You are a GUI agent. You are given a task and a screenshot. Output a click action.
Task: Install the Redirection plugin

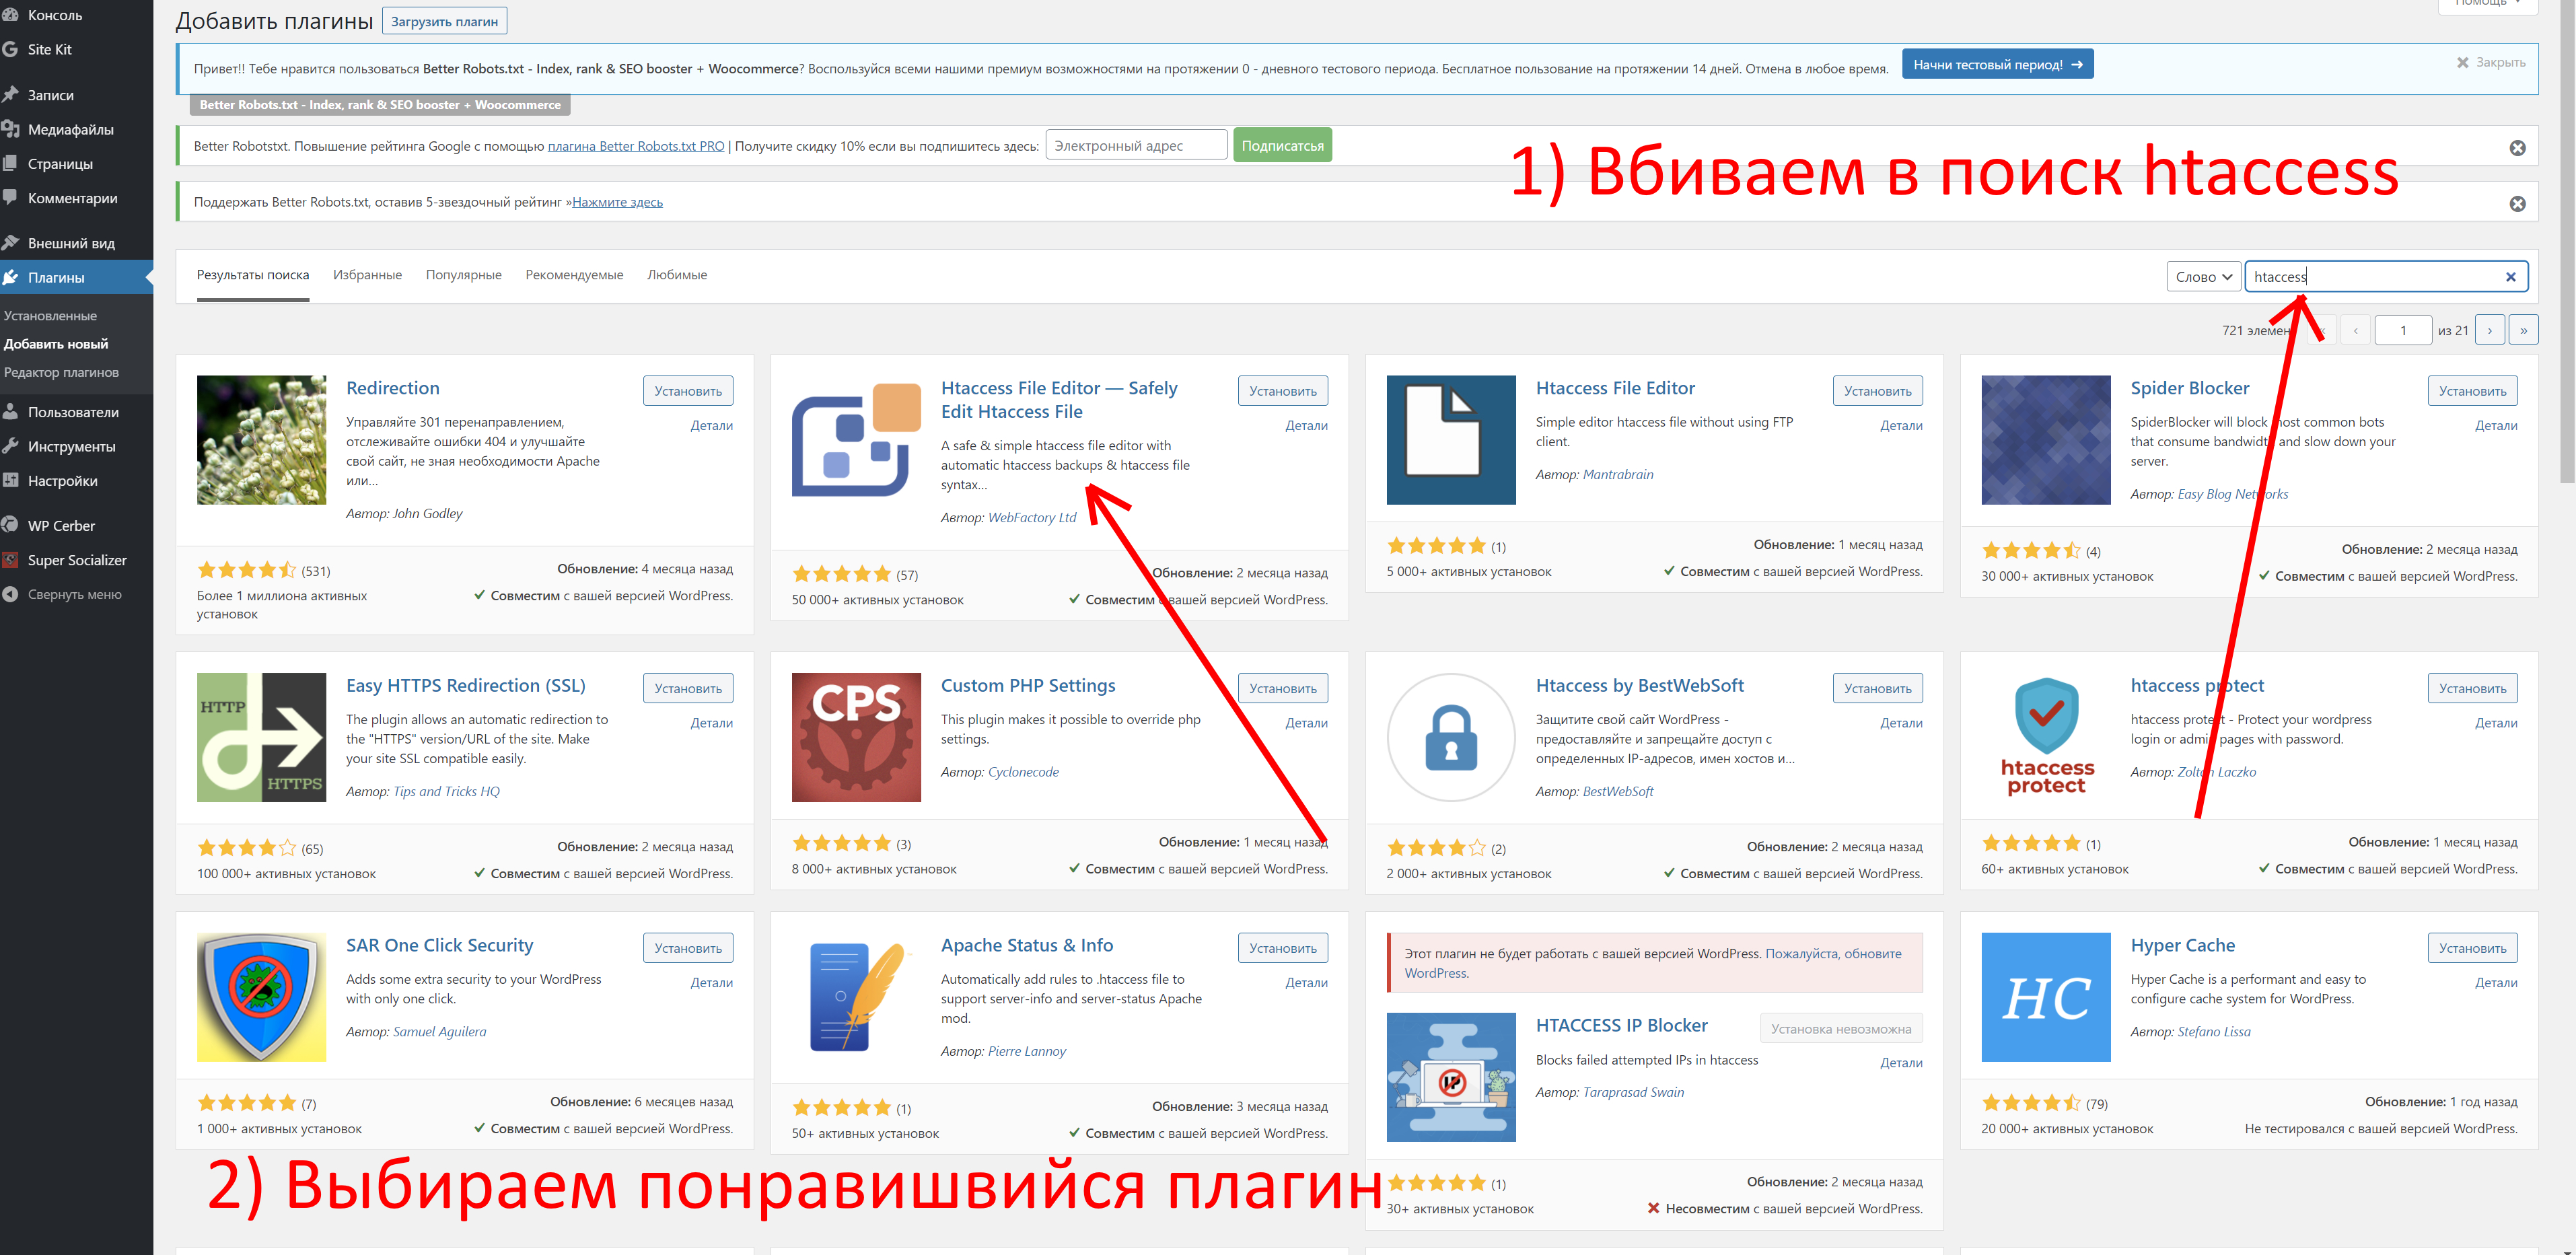coord(687,391)
